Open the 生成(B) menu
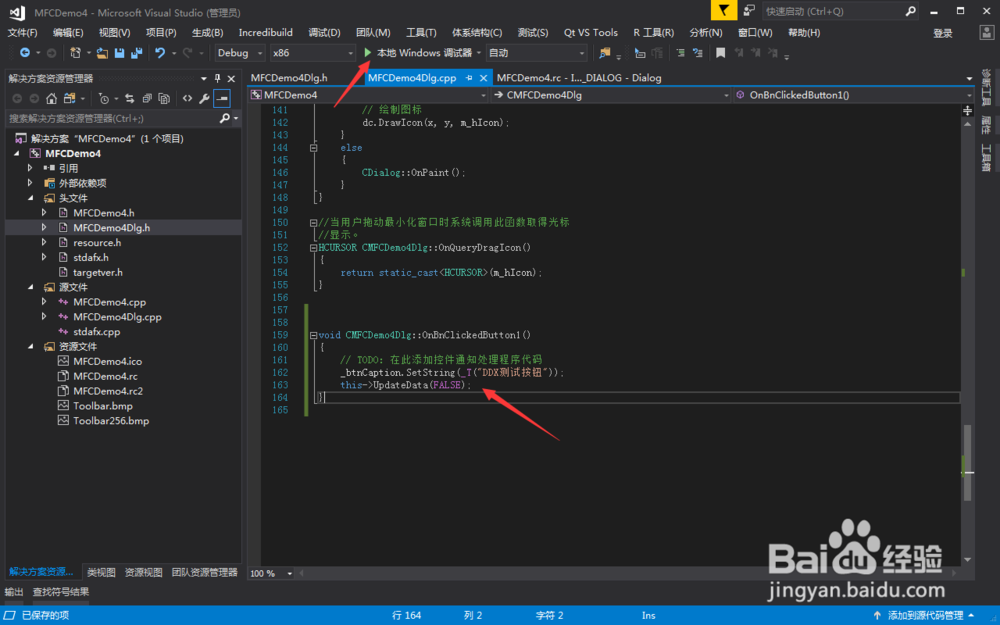The width and height of the screenshot is (1000, 625). pos(207,33)
